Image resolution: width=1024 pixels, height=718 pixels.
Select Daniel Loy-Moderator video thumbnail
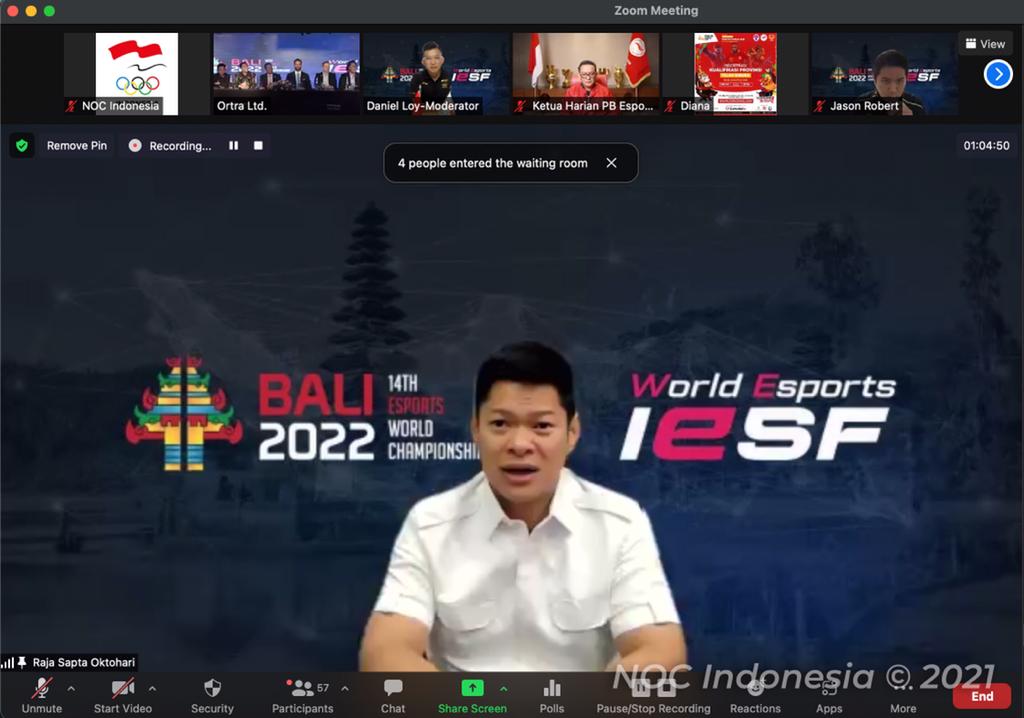point(436,74)
